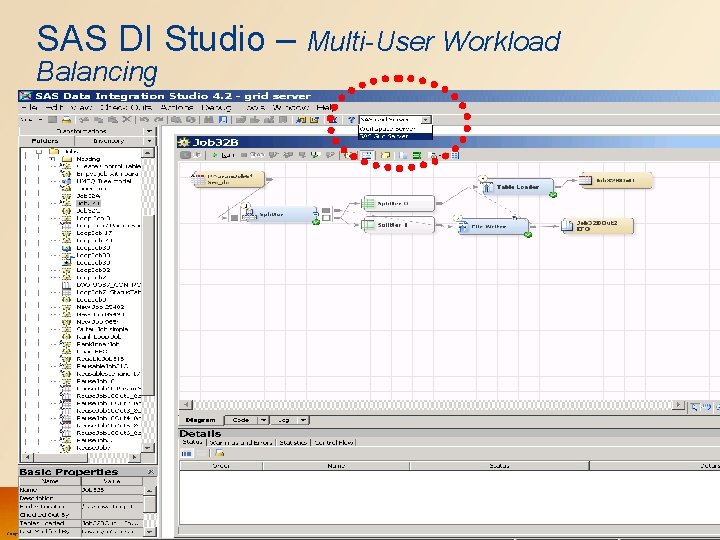This screenshot has height=540, width=720.
Task: Open the Inventory tab dropdown arrow
Action: pos(149,141)
